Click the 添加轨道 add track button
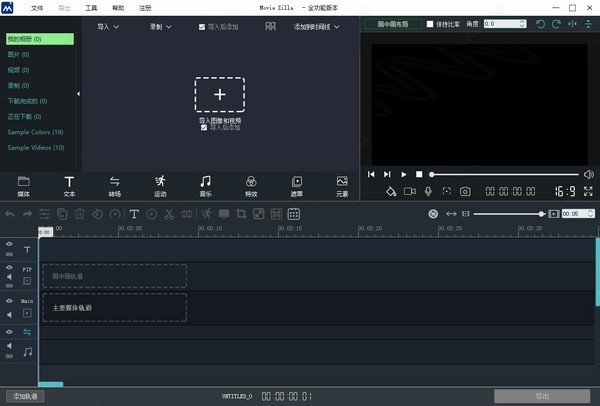This screenshot has height=406, width=600. (24, 396)
